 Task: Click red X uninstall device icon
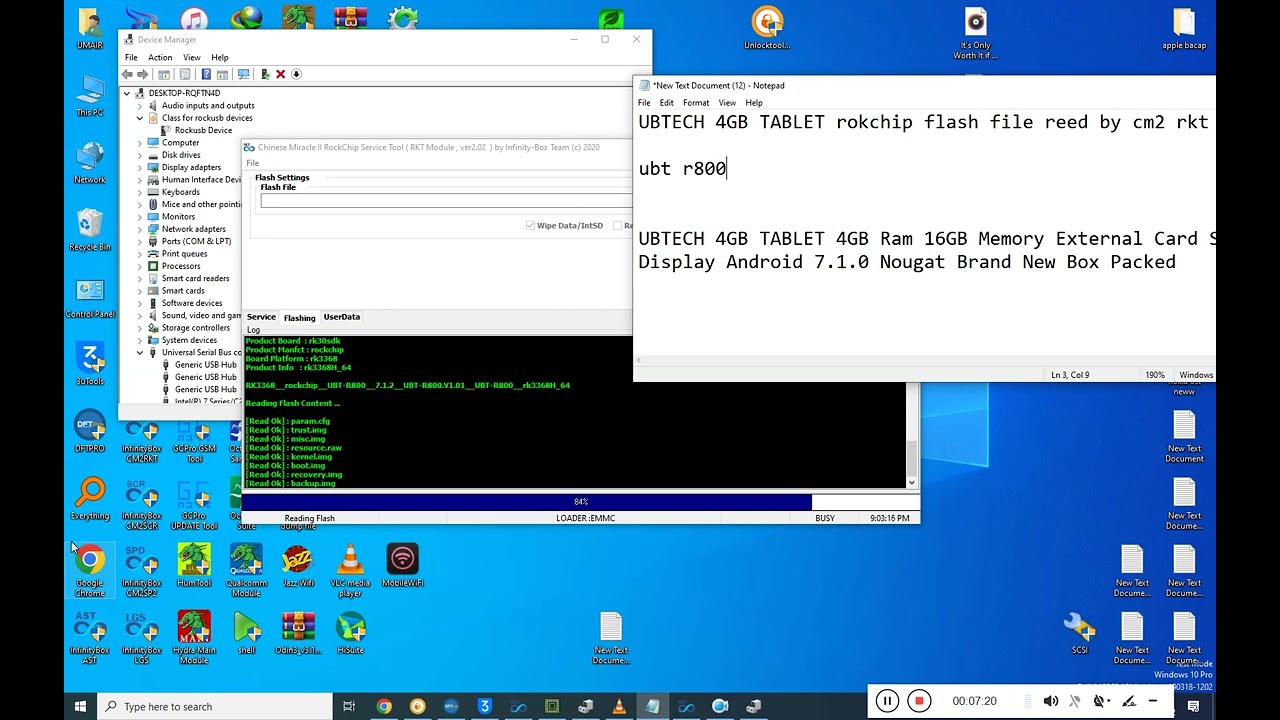(x=281, y=74)
